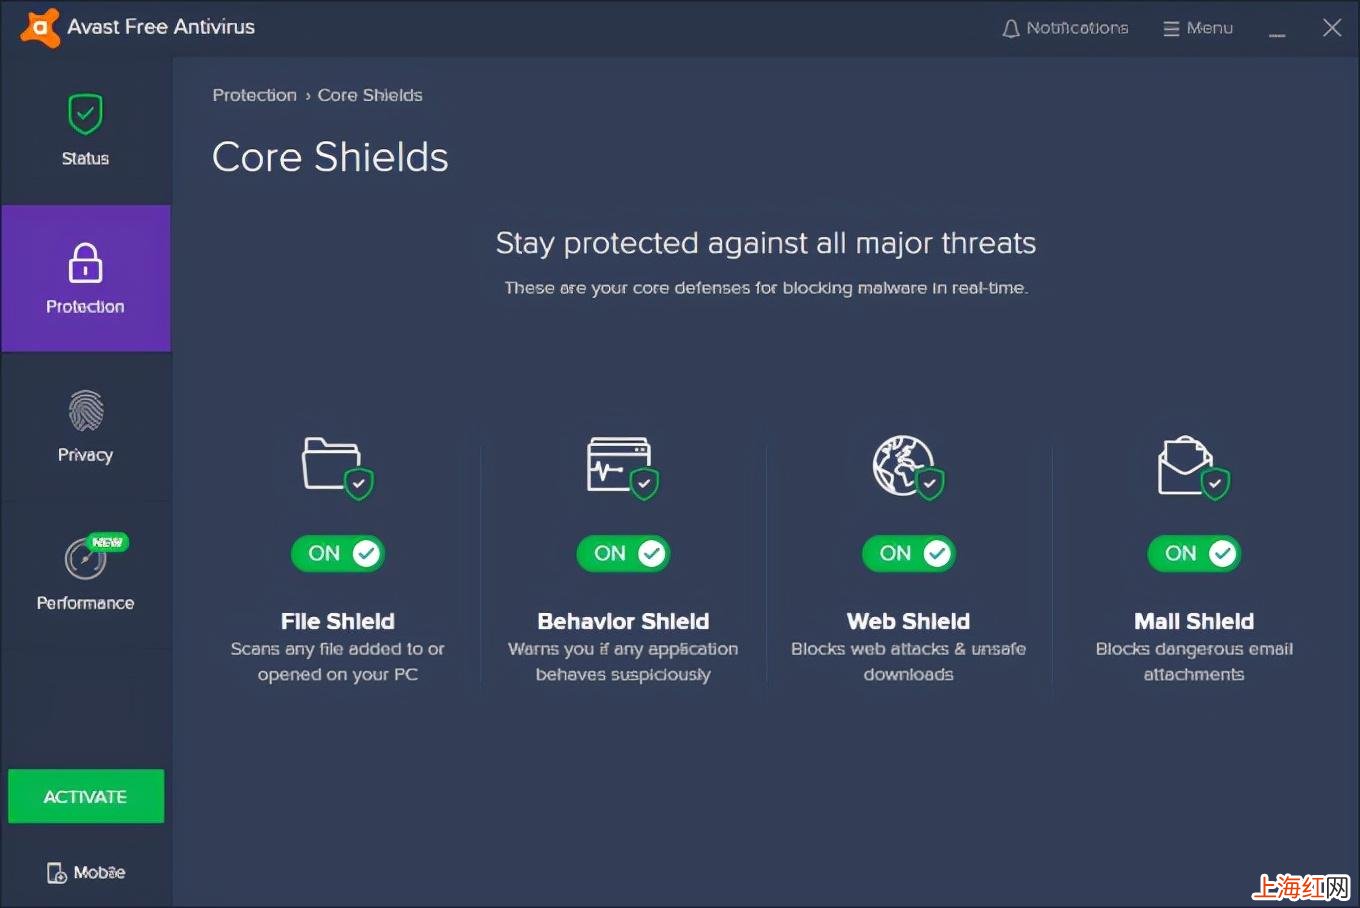Click the Behavior Shield title
The height and width of the screenshot is (908, 1360).
click(623, 621)
